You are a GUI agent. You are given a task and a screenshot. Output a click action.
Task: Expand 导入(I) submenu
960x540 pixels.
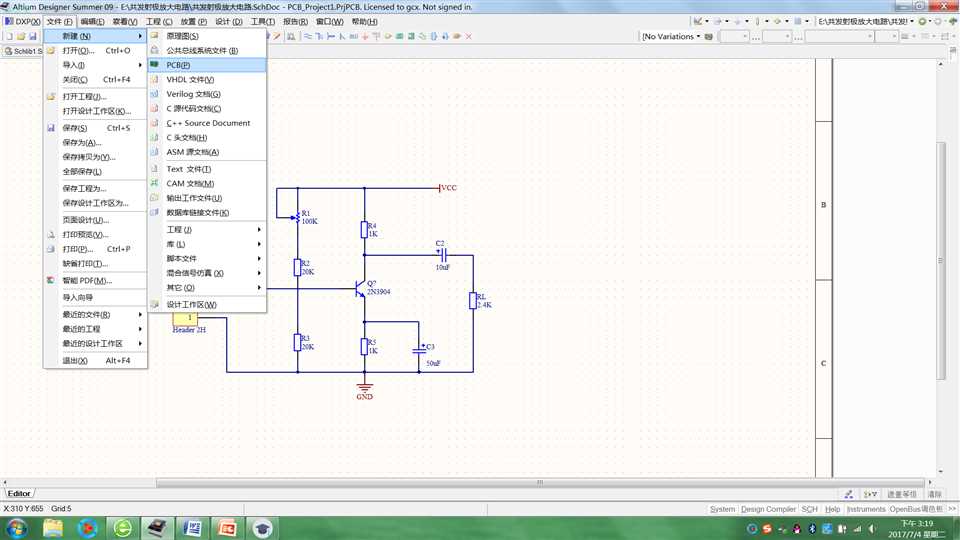[x=96, y=65]
